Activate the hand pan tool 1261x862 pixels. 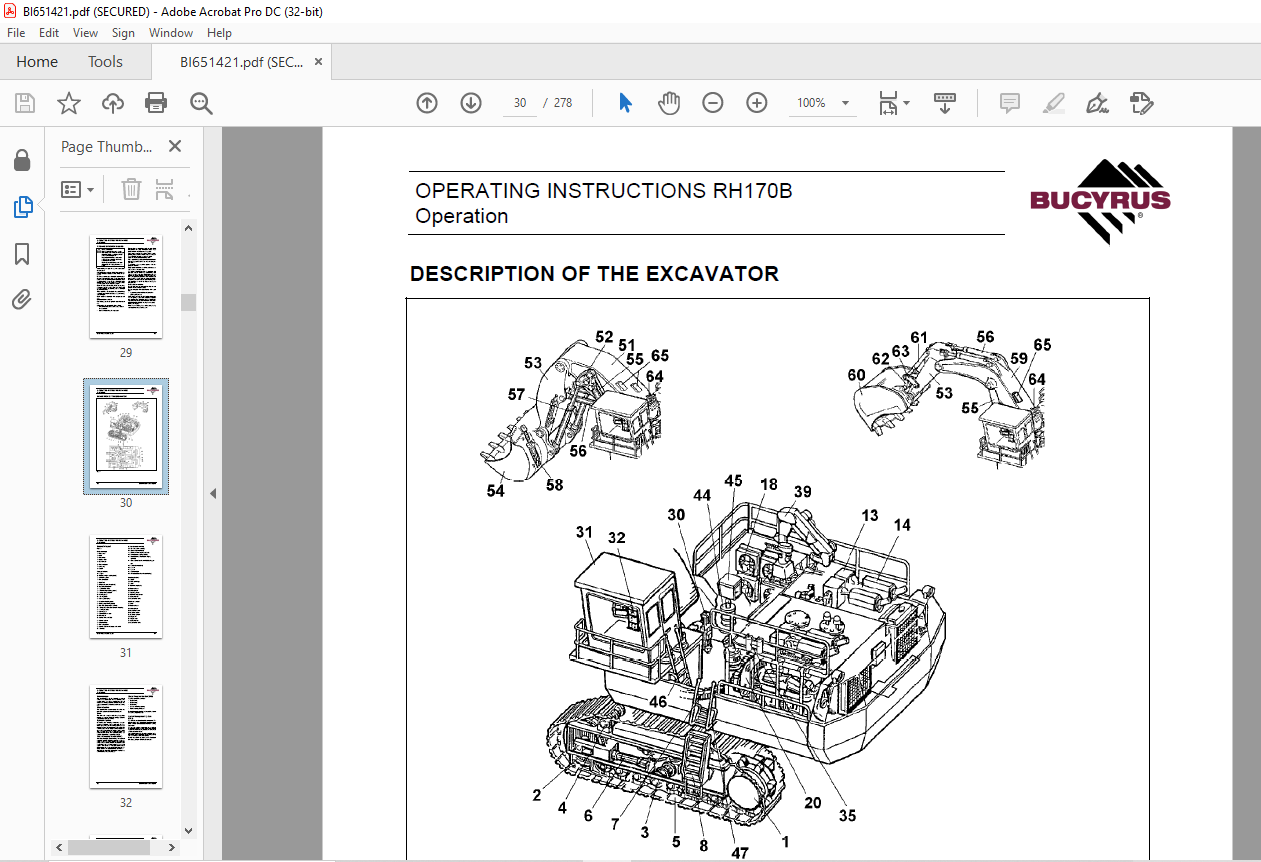[668, 103]
